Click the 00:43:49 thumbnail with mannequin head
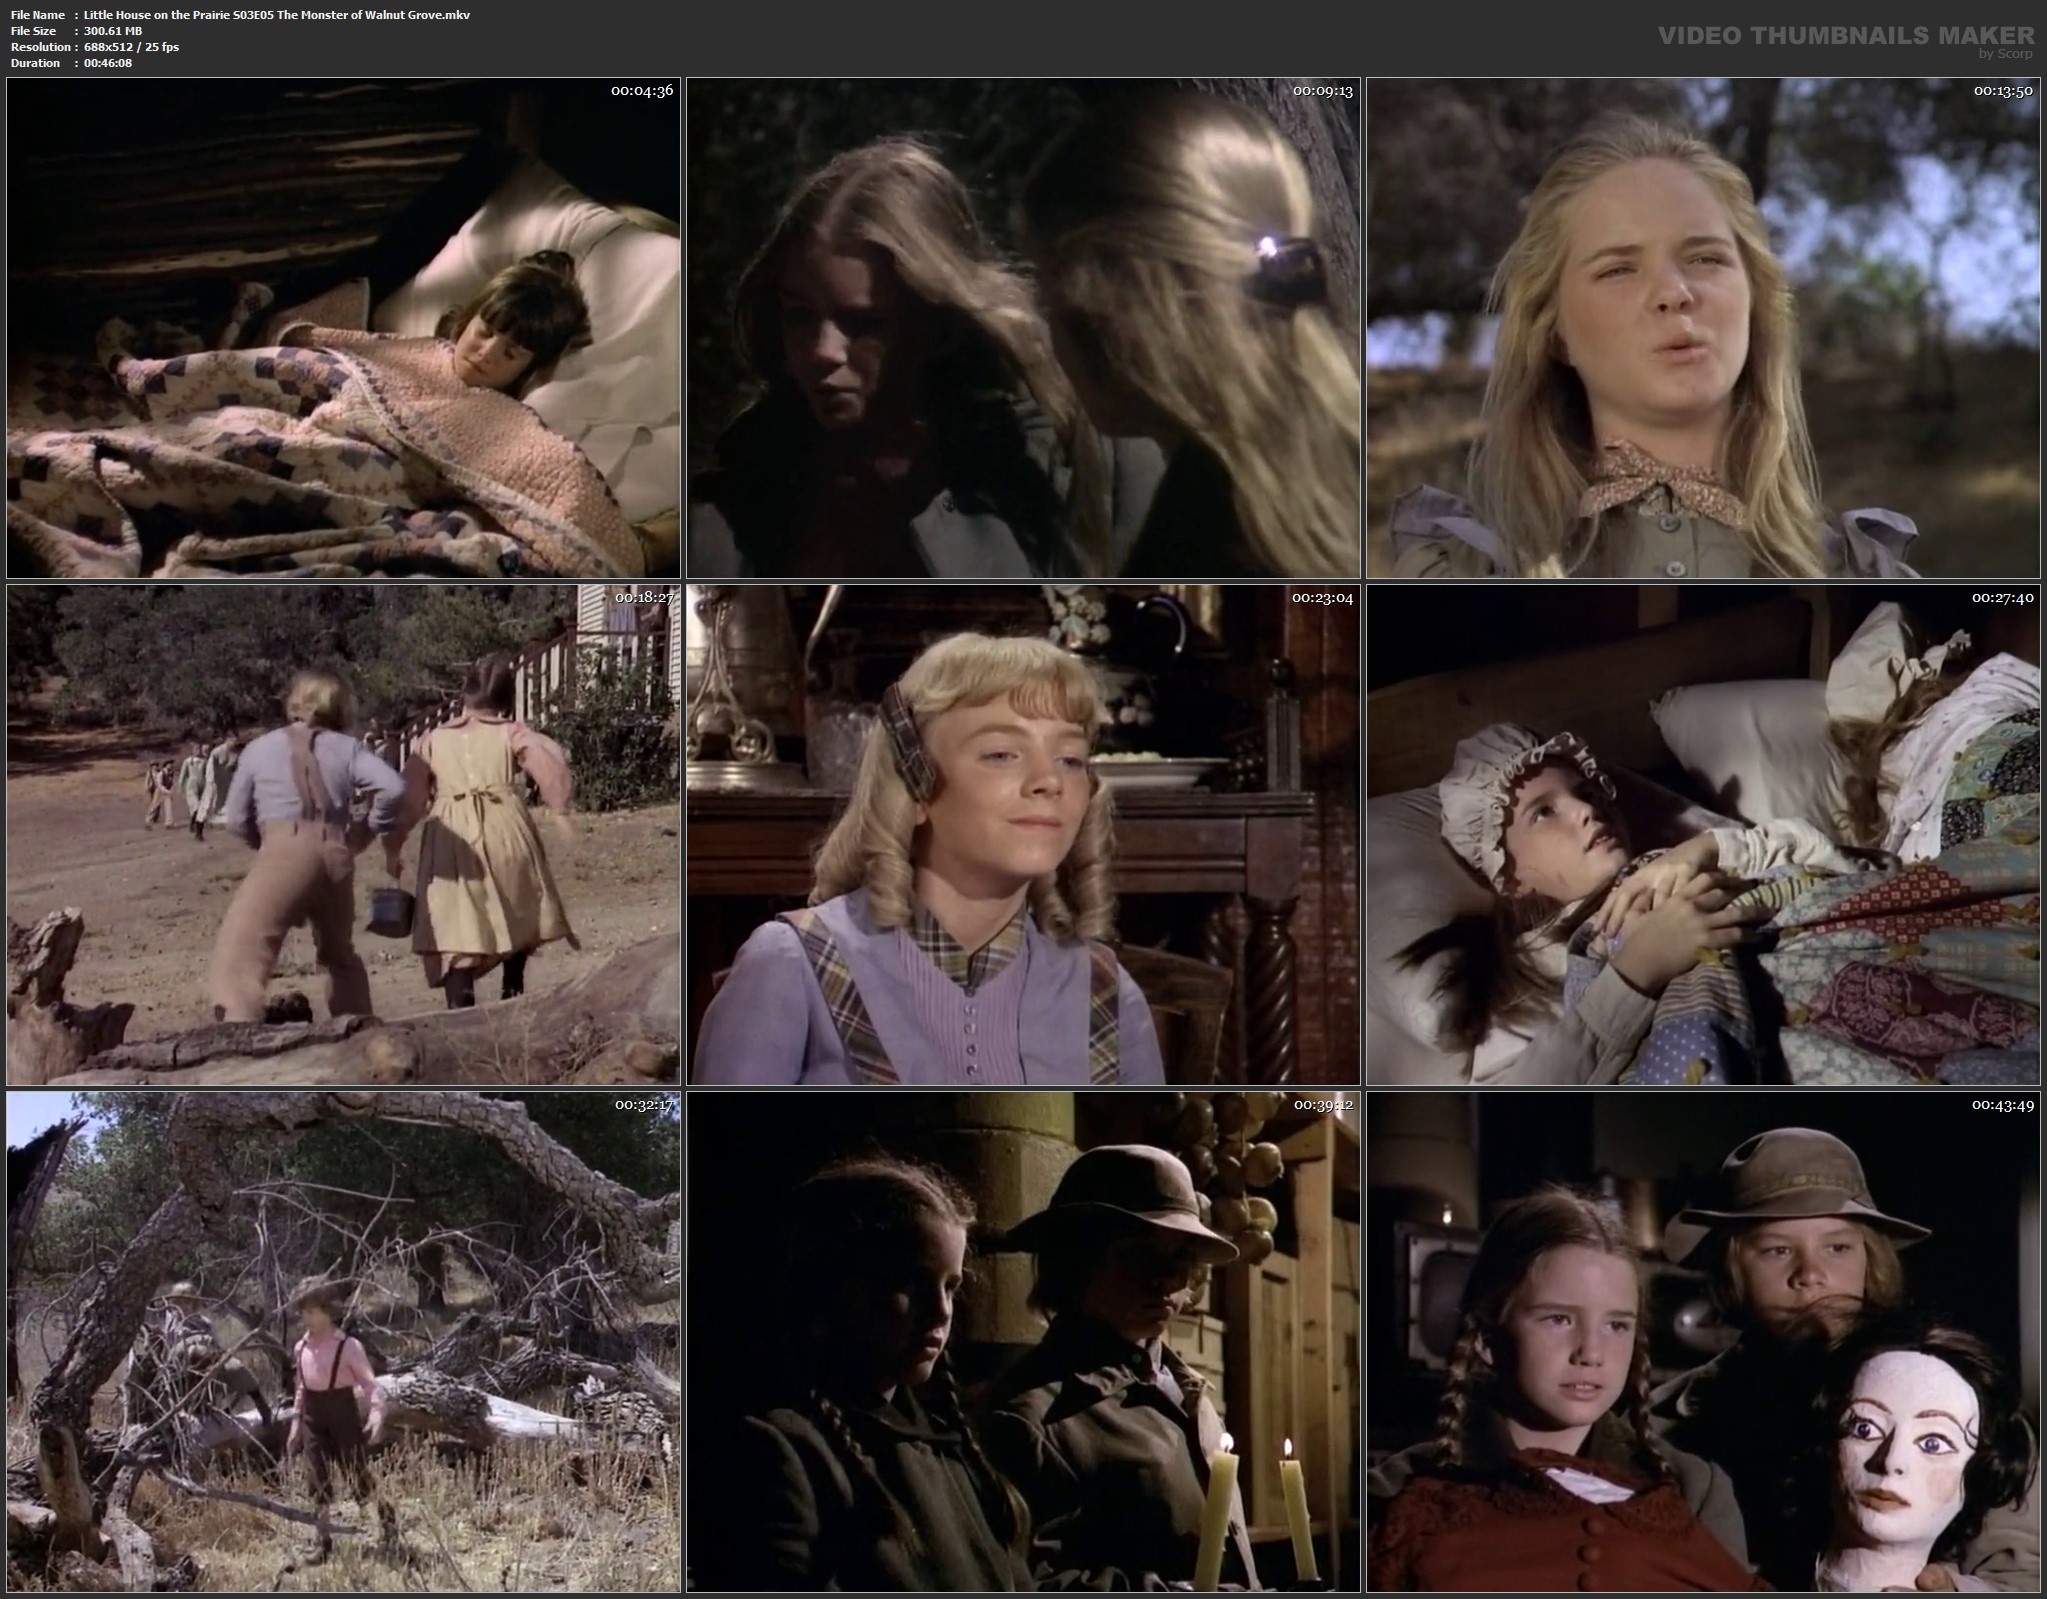 [x=1703, y=1342]
